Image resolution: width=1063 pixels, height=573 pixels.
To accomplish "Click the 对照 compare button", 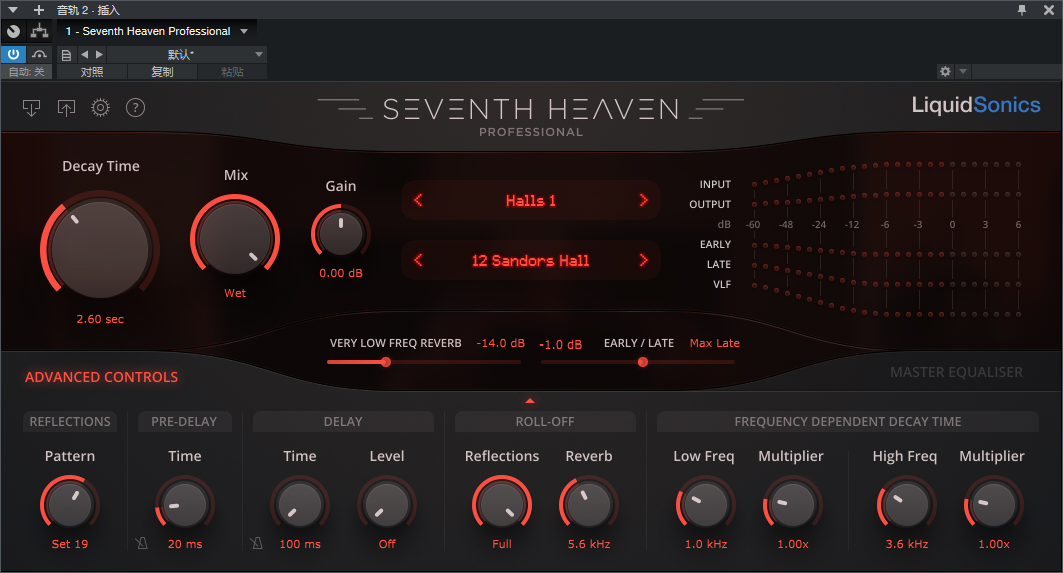I will 92,72.
